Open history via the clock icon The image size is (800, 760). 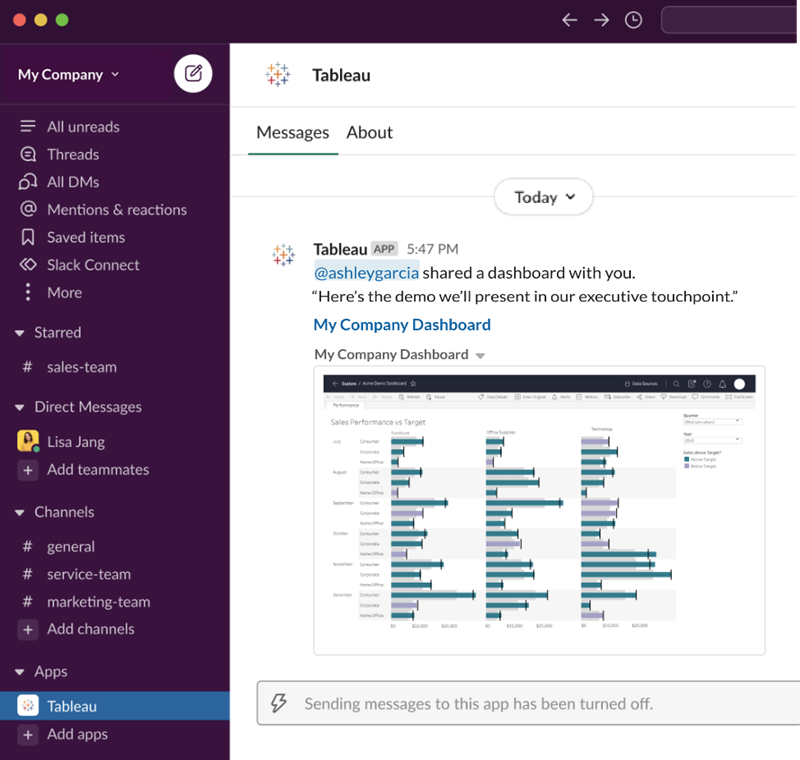tap(633, 19)
